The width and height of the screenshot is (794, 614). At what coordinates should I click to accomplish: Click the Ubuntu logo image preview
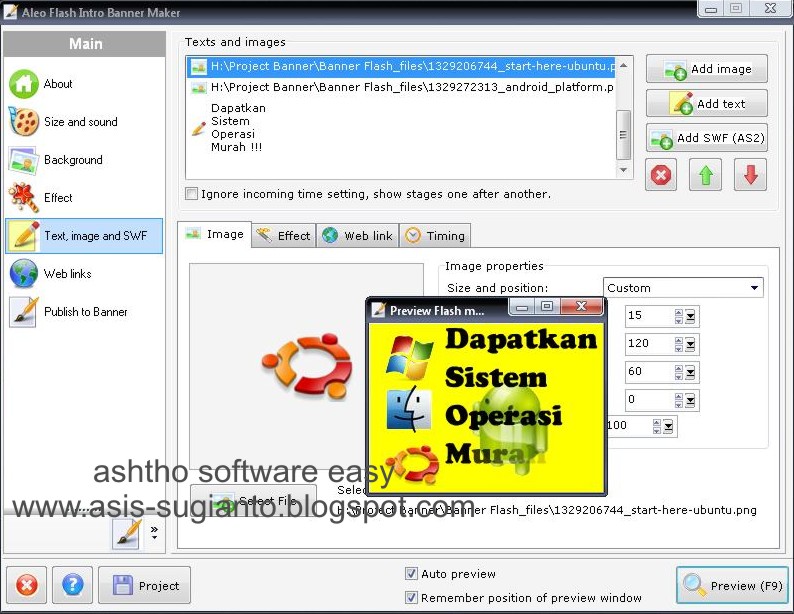pyautogui.click(x=307, y=365)
